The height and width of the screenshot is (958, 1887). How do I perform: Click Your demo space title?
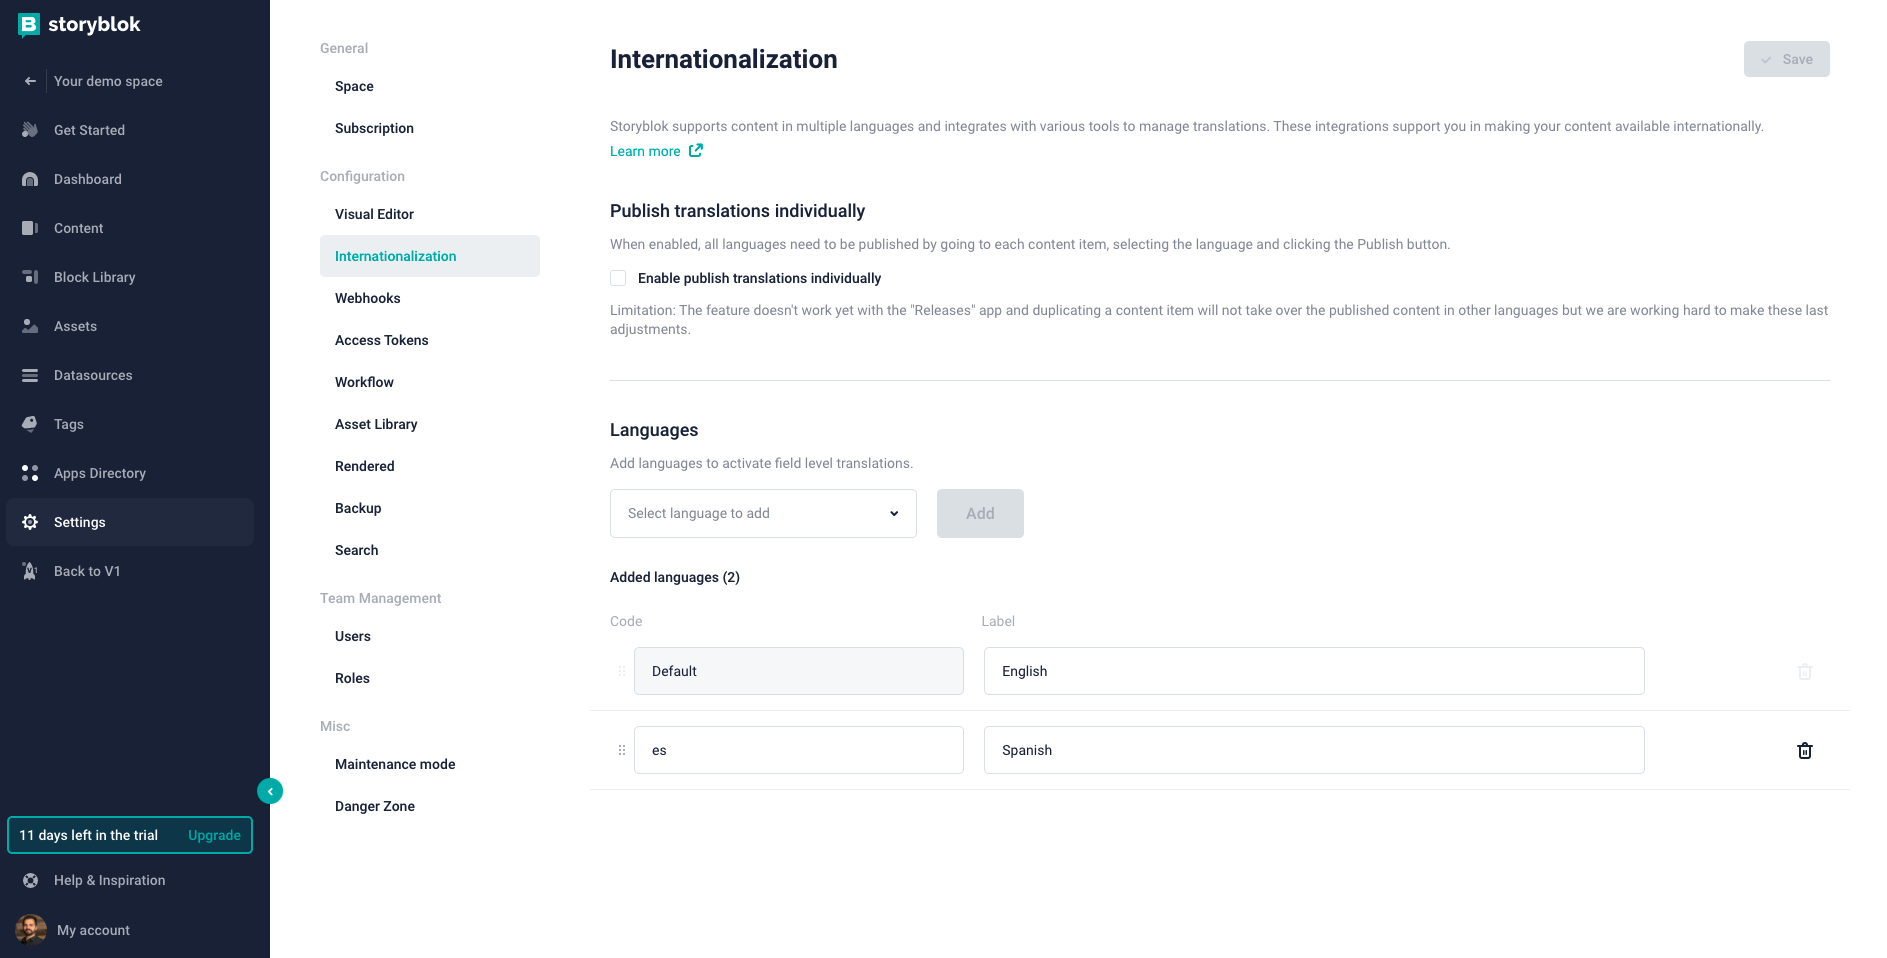point(108,81)
